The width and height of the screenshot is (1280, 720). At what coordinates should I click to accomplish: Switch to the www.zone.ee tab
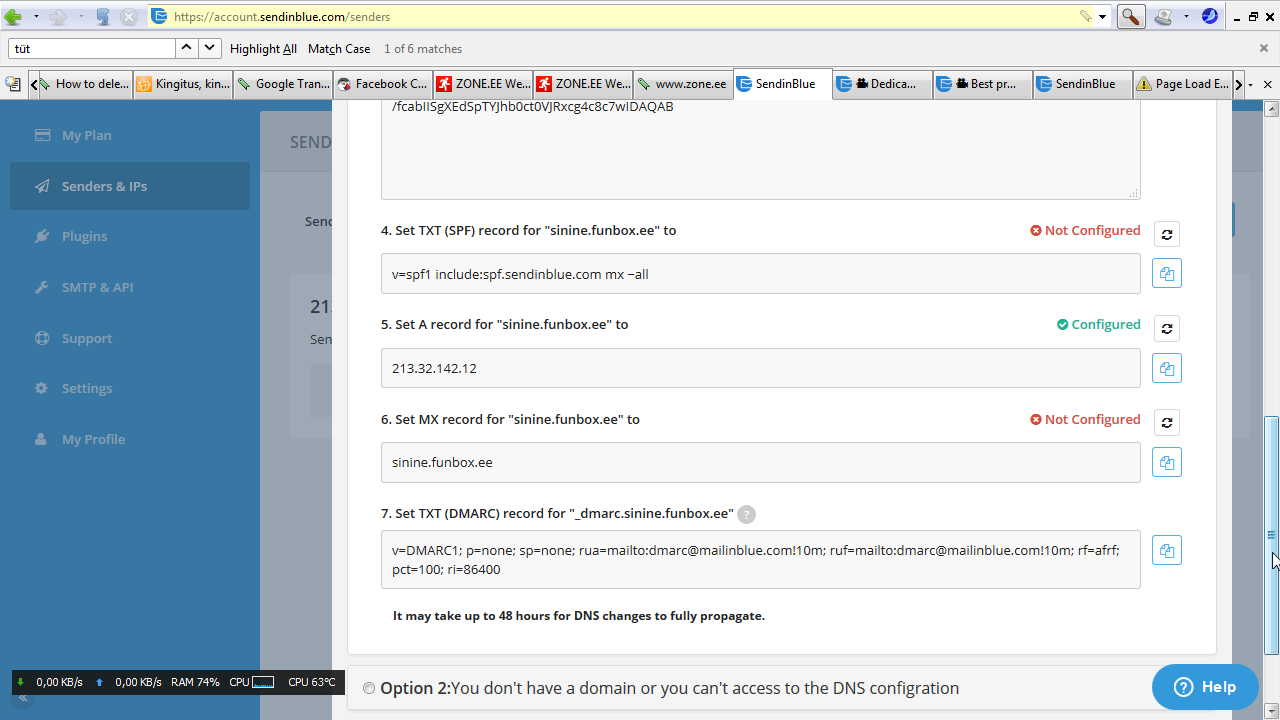tap(683, 84)
